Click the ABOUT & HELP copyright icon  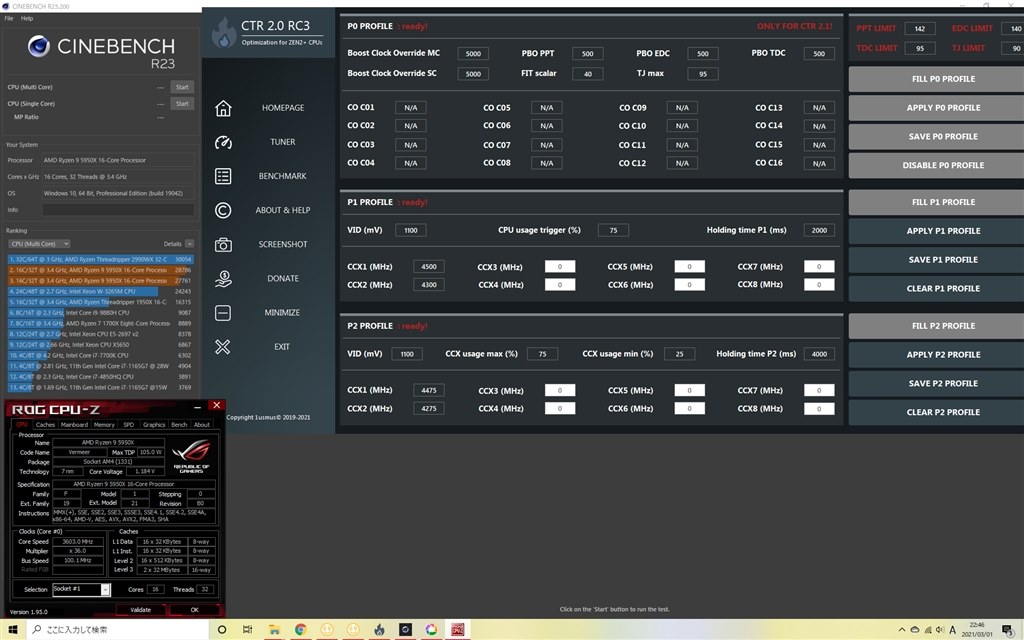[223, 210]
